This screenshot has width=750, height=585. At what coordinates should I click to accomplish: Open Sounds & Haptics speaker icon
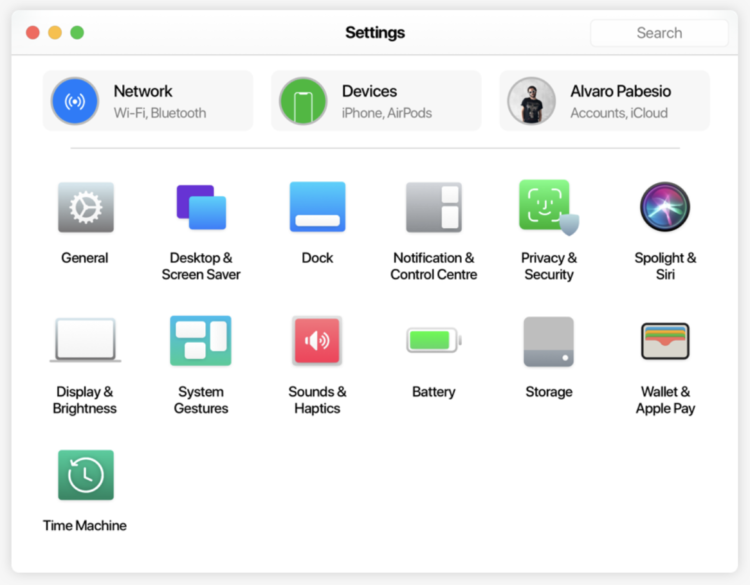[317, 341]
